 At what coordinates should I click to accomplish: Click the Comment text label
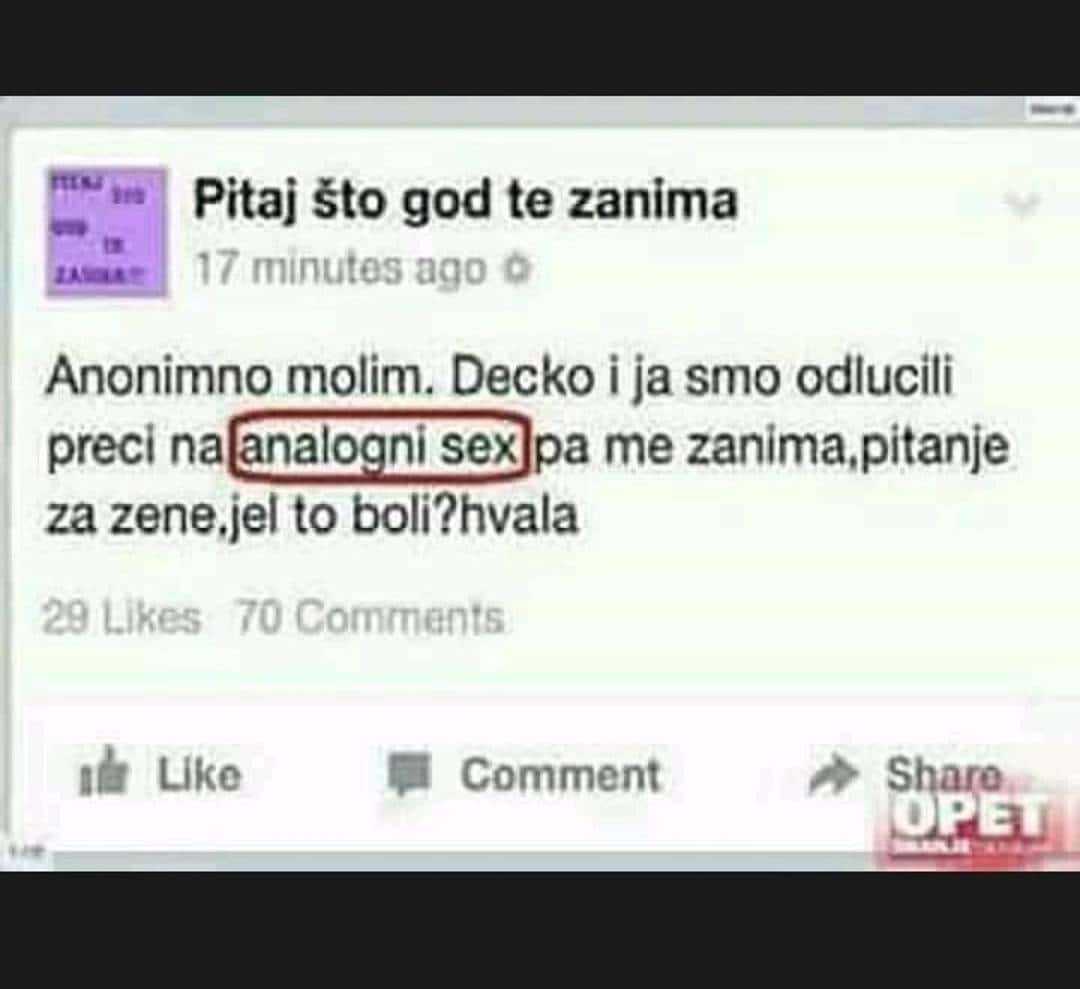pos(561,774)
